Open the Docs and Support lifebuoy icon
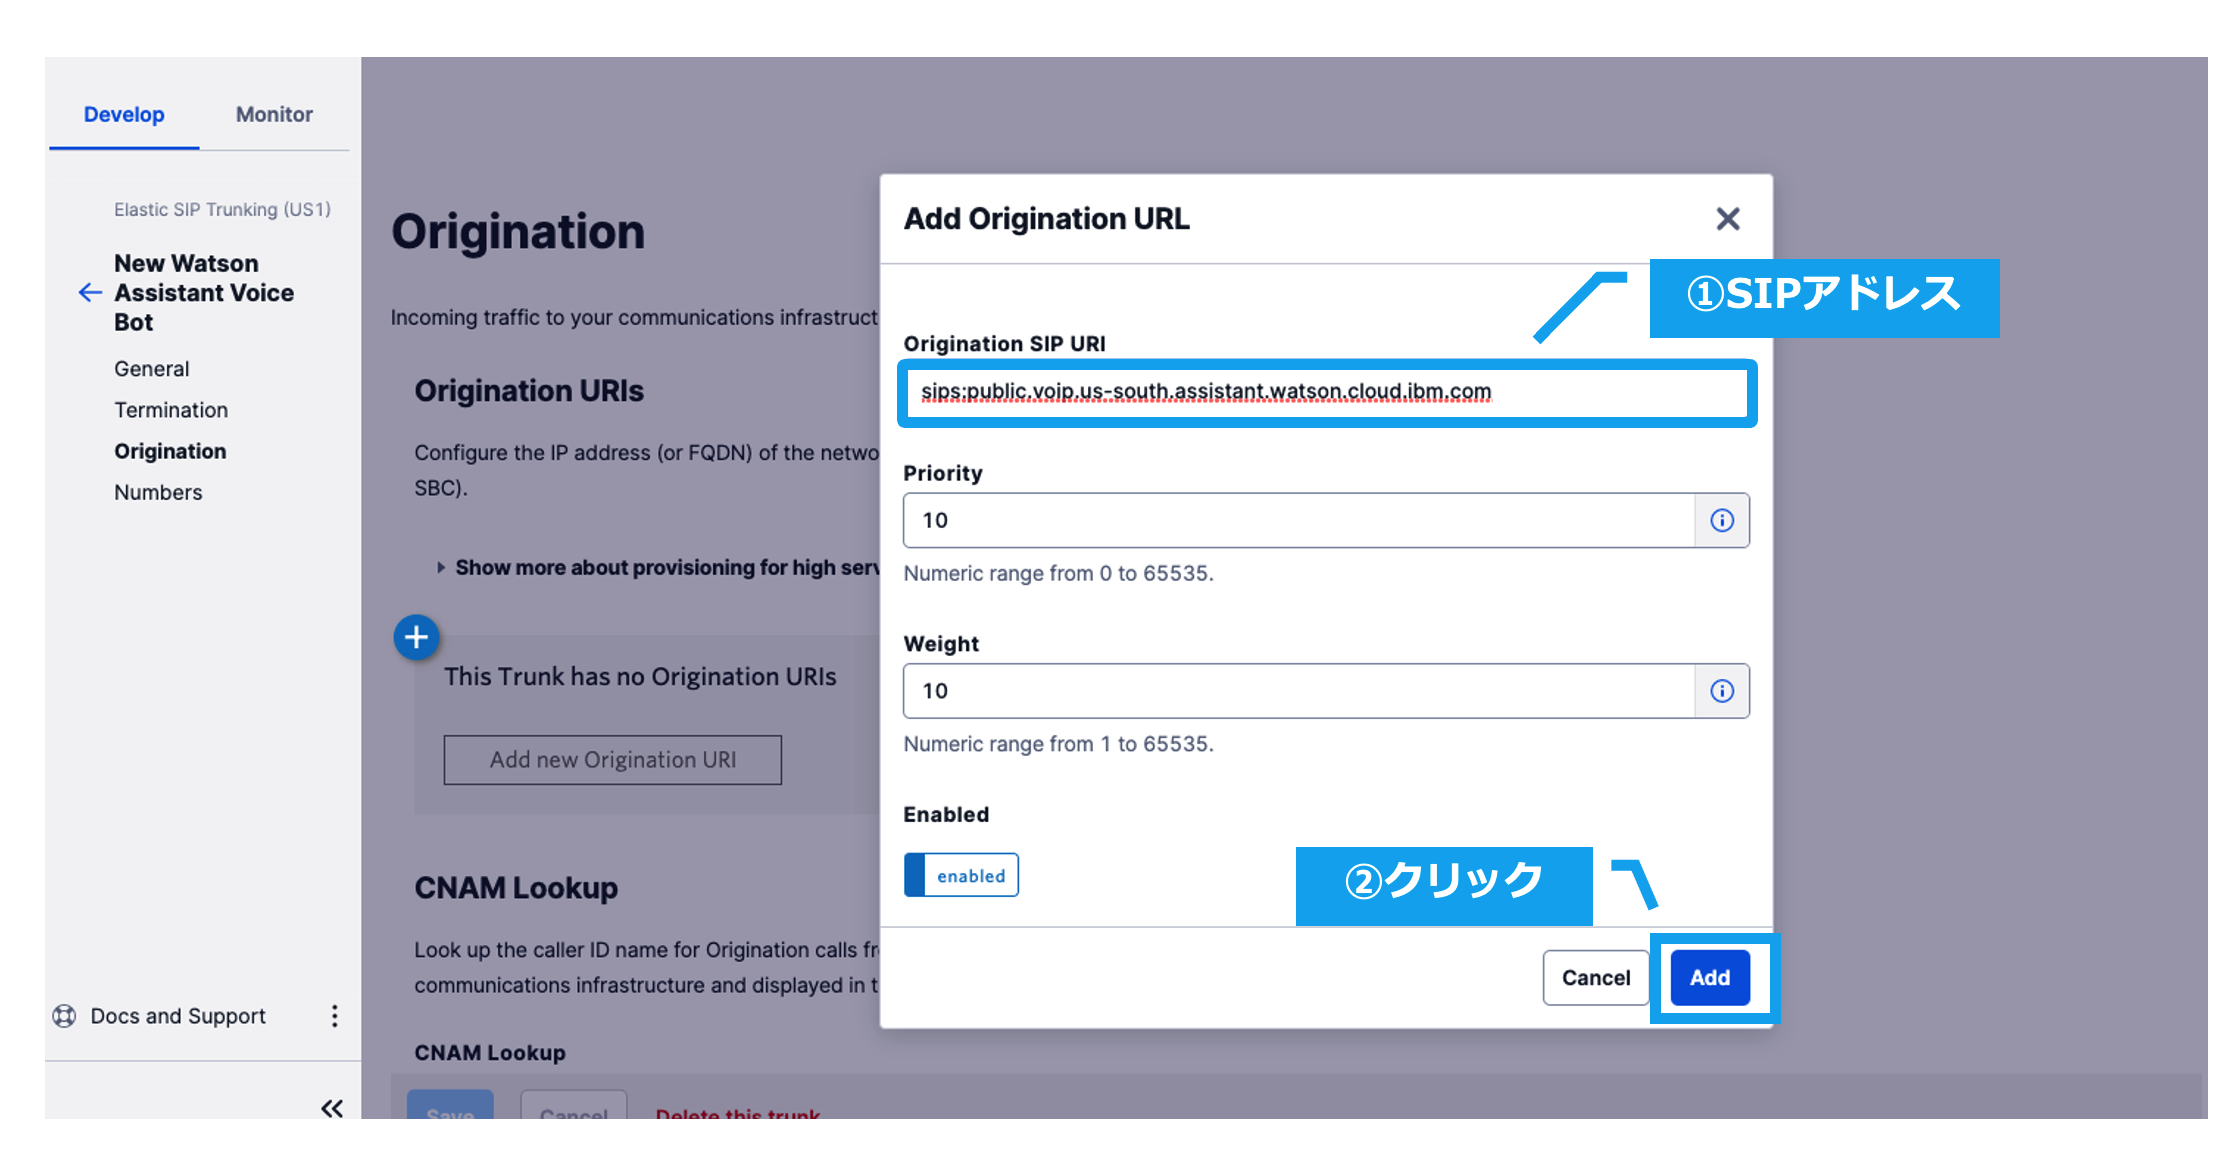Screen dimensions: 2236x1156 (64, 1016)
